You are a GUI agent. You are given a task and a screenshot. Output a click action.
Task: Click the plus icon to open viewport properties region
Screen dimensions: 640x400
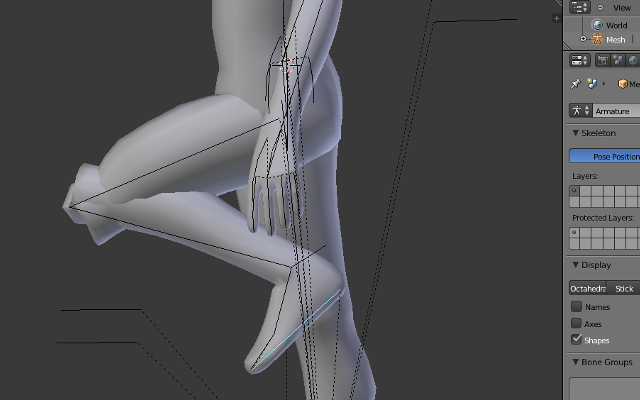tap(556, 18)
